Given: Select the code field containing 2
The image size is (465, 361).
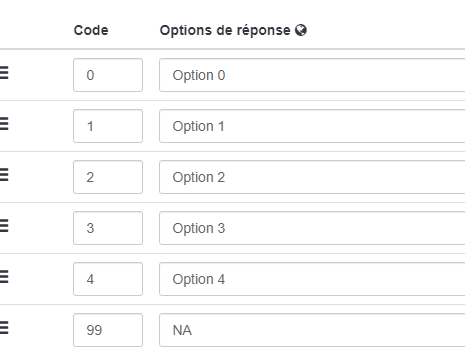Looking at the screenshot, I should tap(108, 177).
